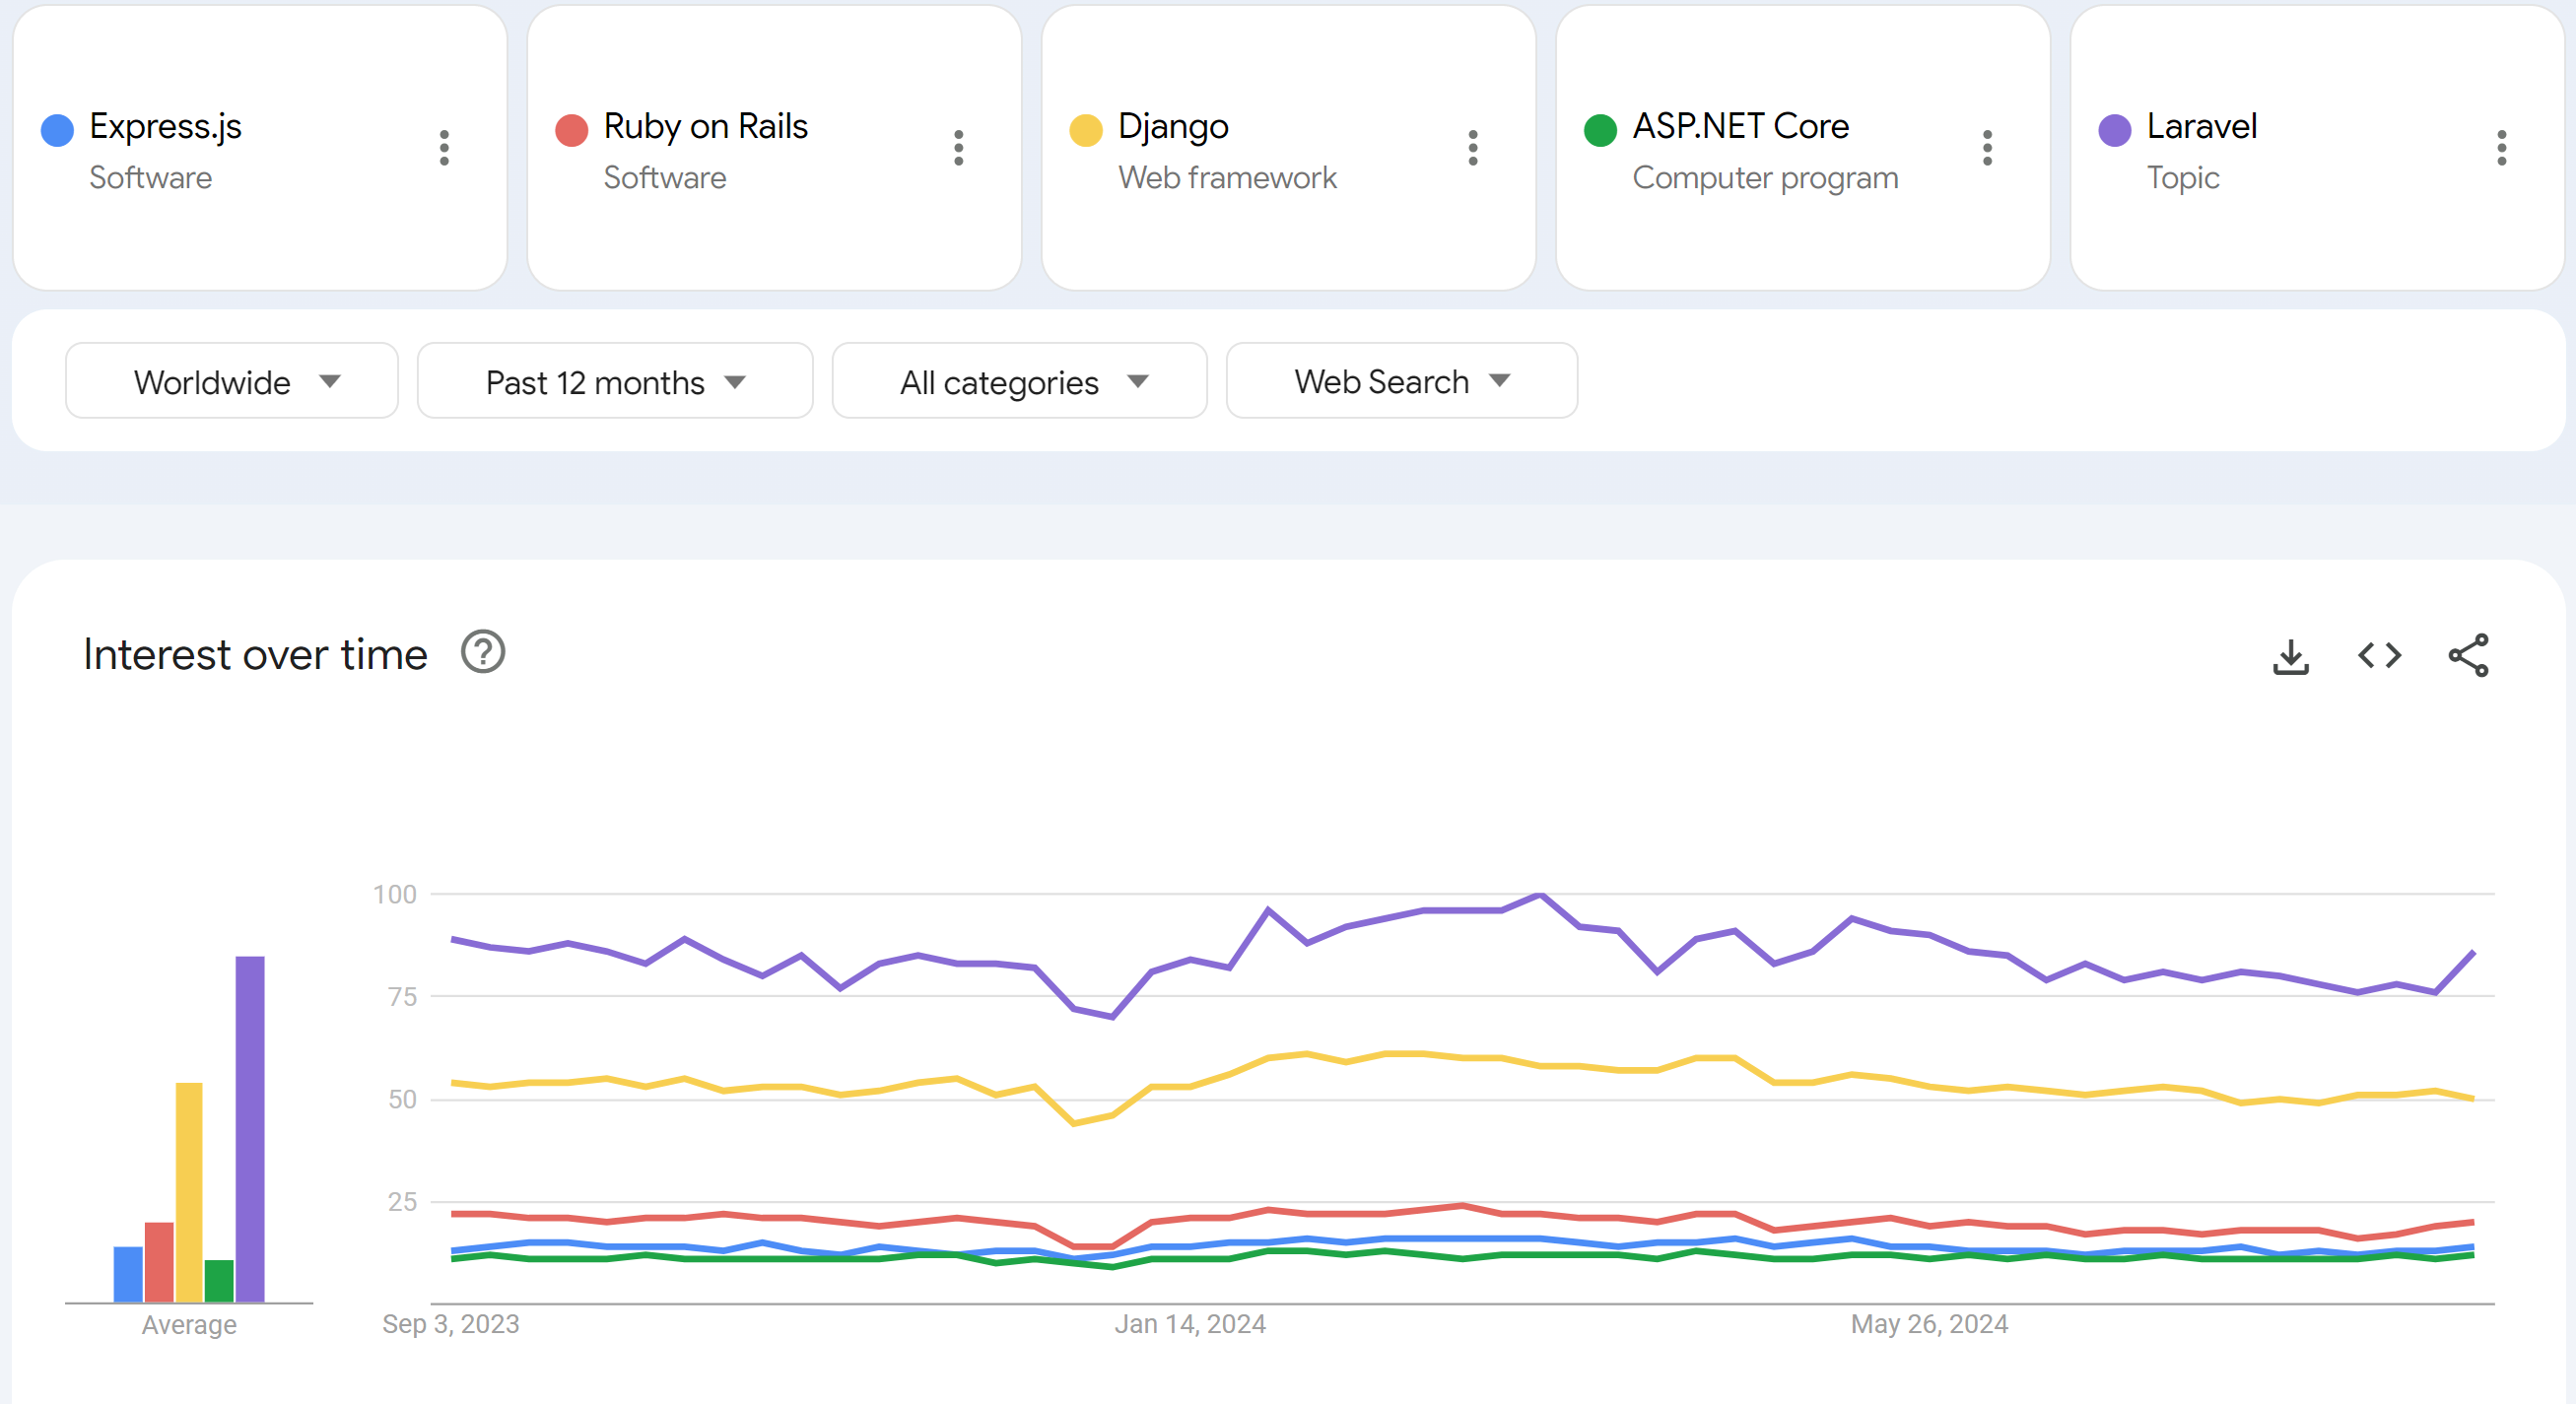Click the Laravel line peak at 100
This screenshot has width=2576, height=1404.
pyautogui.click(x=1540, y=894)
